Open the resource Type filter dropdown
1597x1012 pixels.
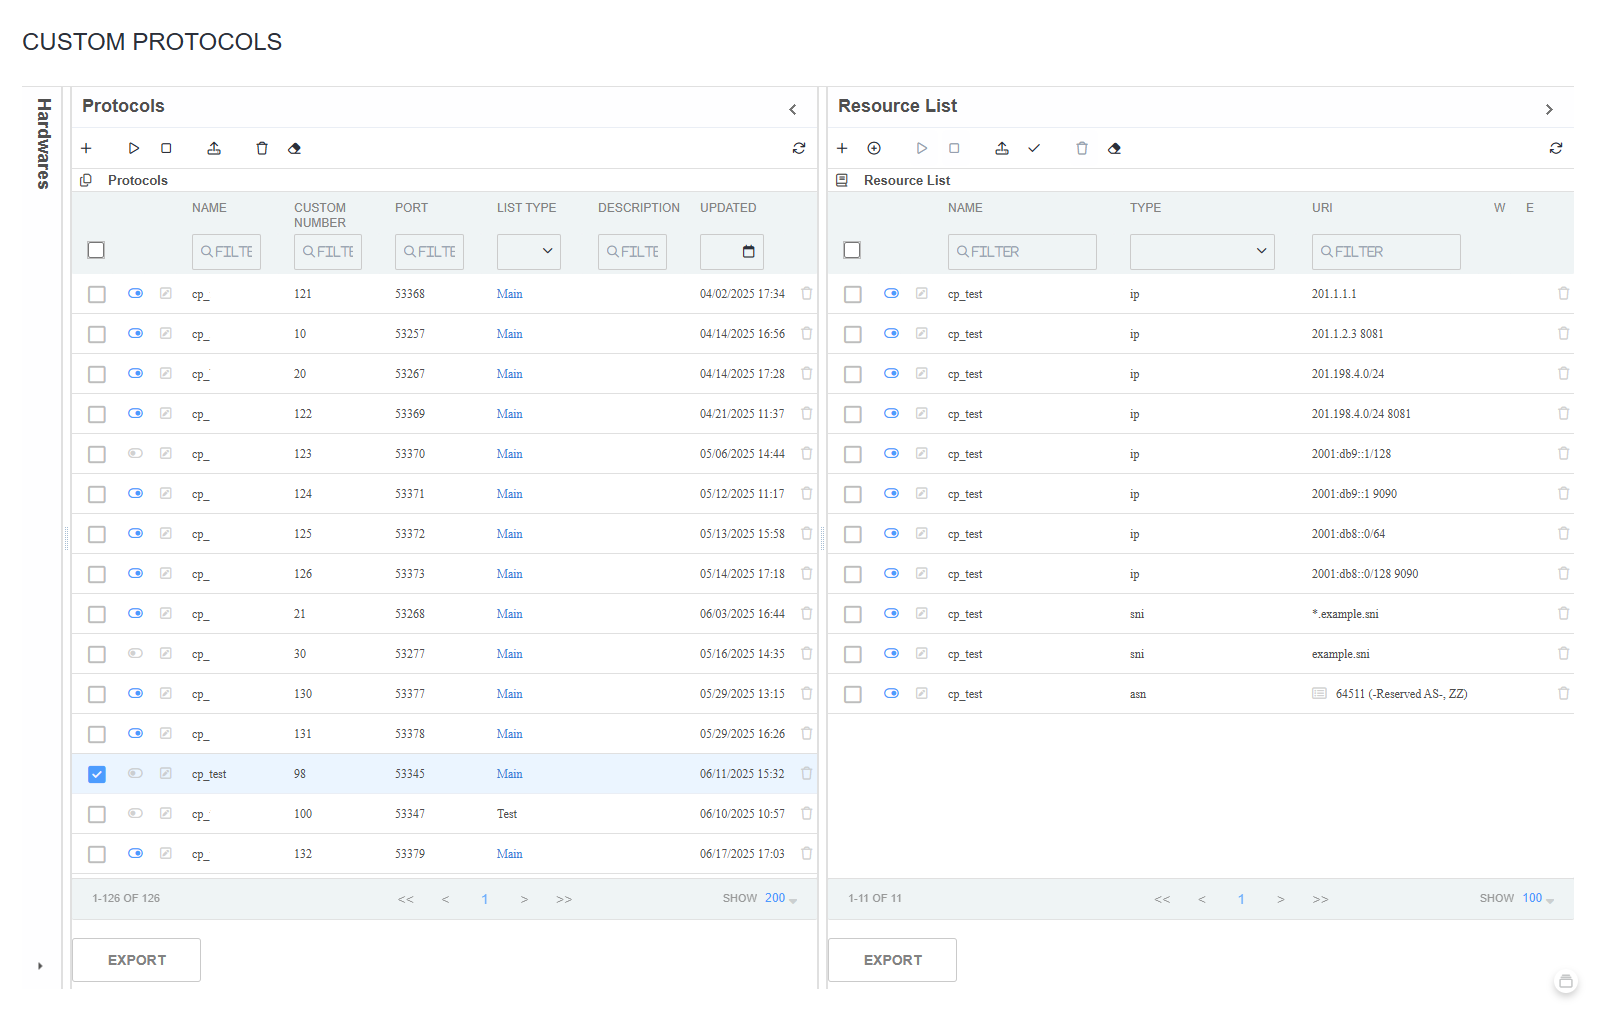[x=1202, y=252]
